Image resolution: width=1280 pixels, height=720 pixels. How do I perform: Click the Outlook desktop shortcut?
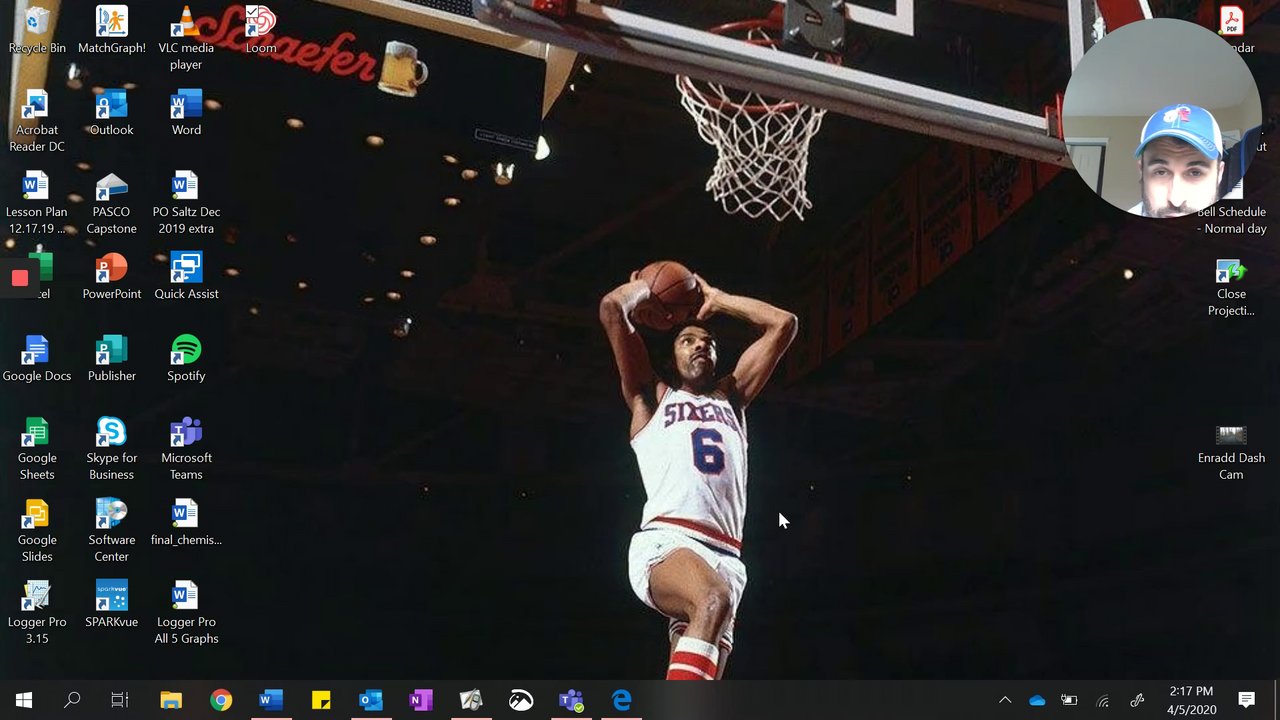point(111,112)
